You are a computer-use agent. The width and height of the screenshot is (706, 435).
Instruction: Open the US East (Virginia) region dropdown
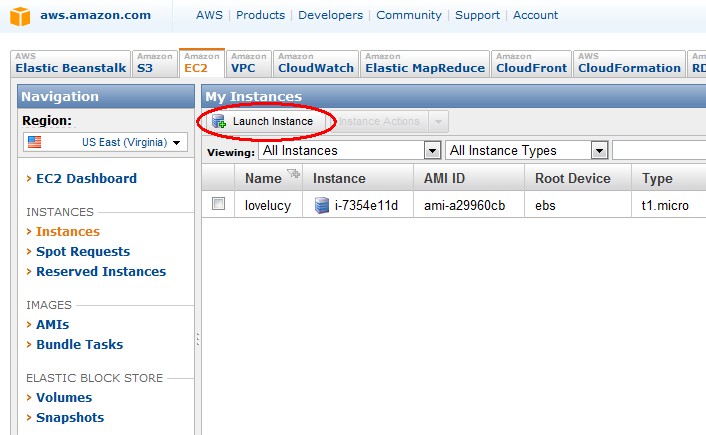tap(105, 142)
